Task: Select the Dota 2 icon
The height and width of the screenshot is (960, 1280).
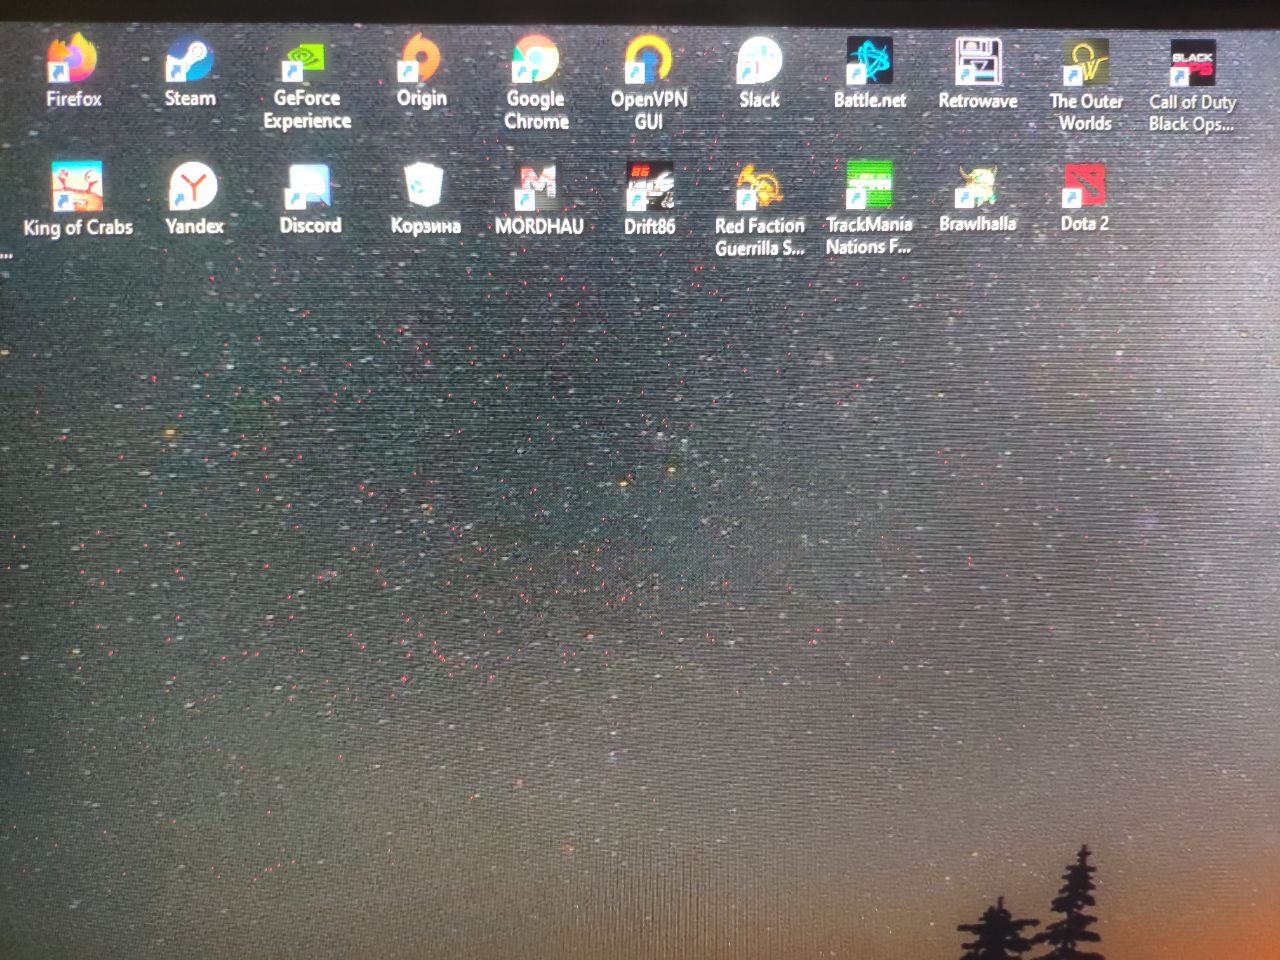Action: (x=1084, y=186)
